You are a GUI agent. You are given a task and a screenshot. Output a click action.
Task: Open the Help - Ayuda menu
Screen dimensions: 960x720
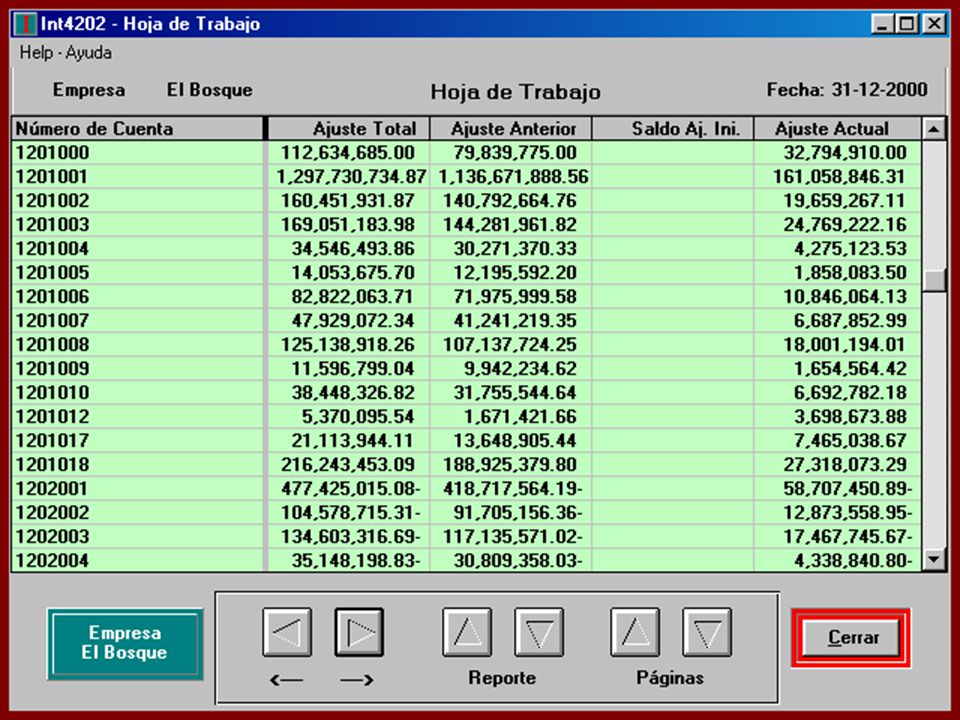66,53
